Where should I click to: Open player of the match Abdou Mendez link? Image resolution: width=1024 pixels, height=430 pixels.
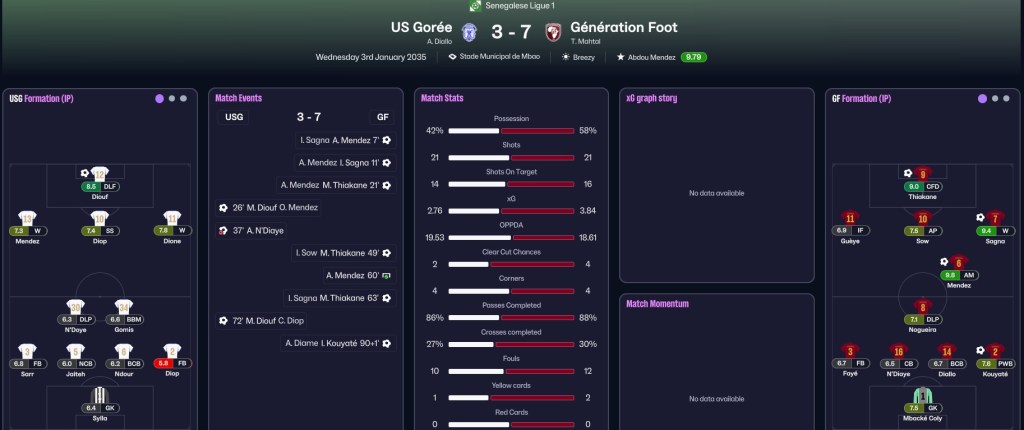point(651,58)
